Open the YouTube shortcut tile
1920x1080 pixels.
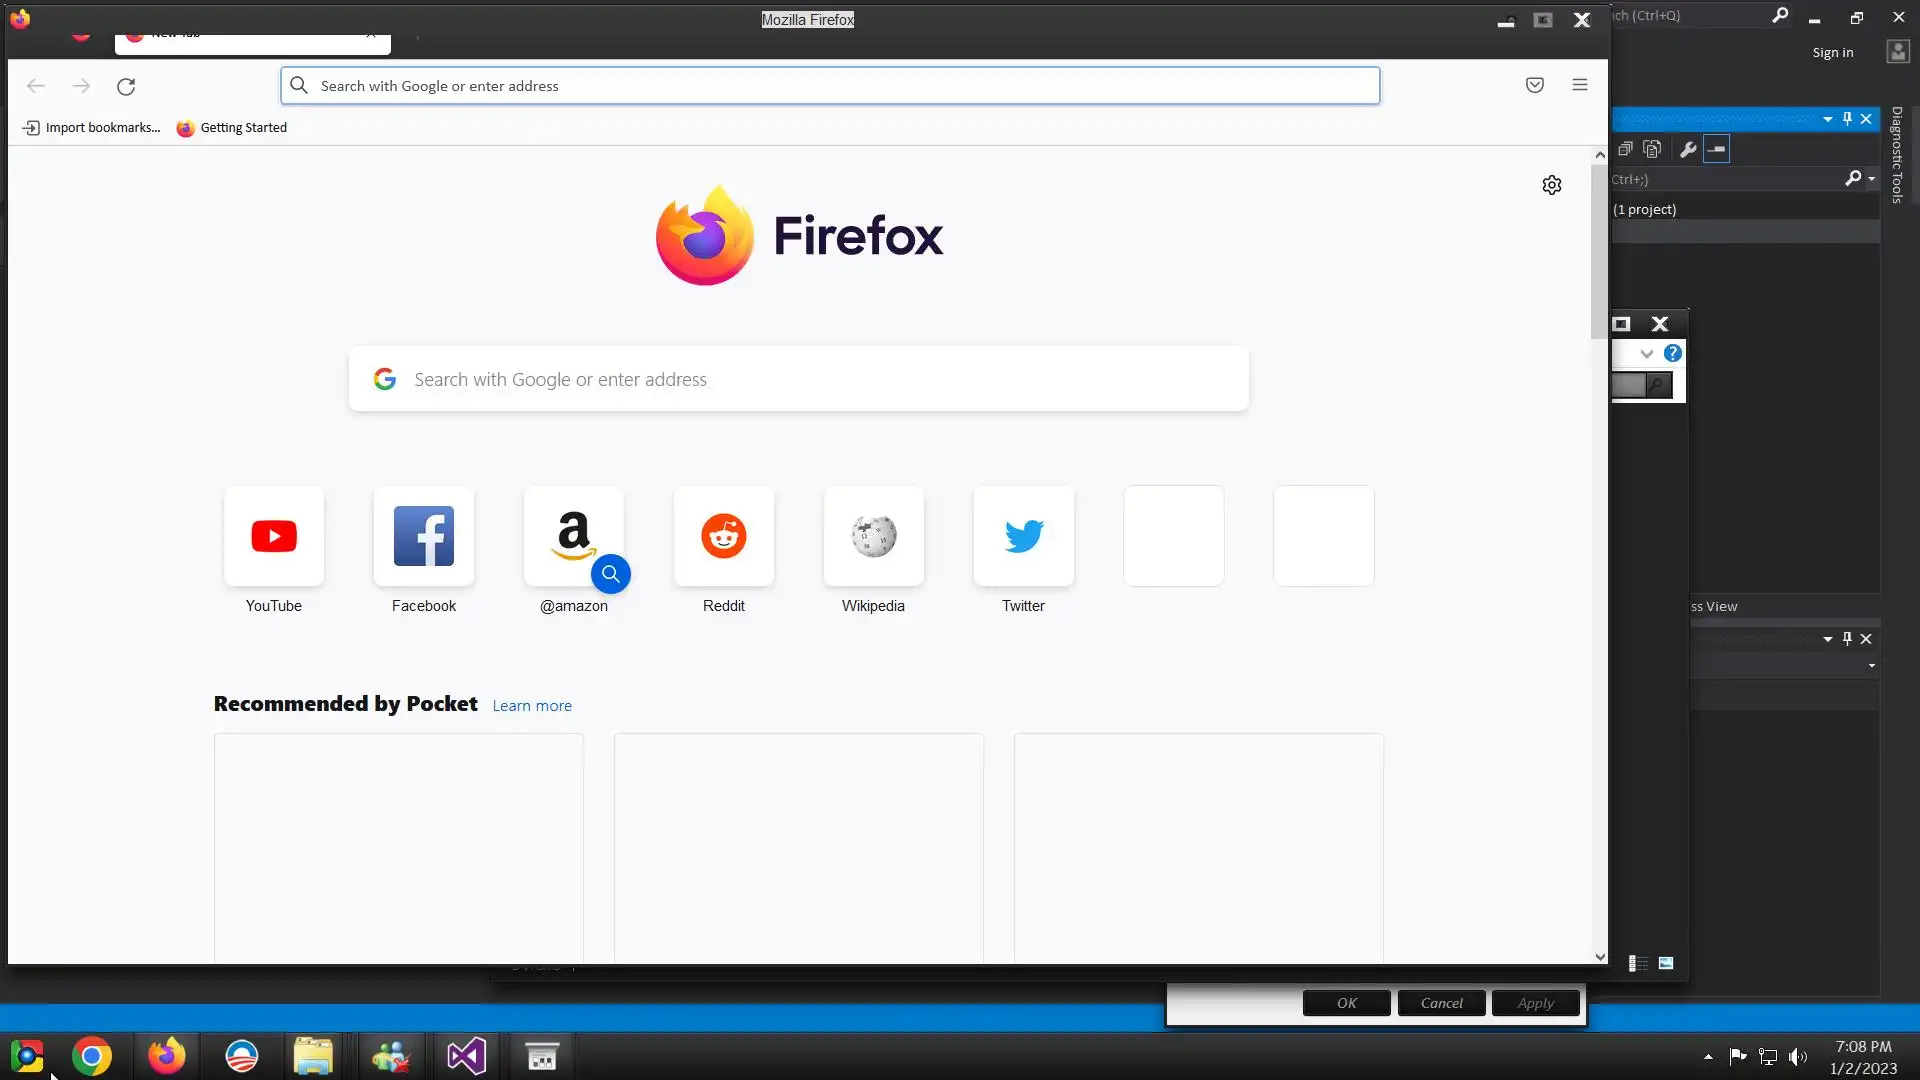pyautogui.click(x=273, y=537)
